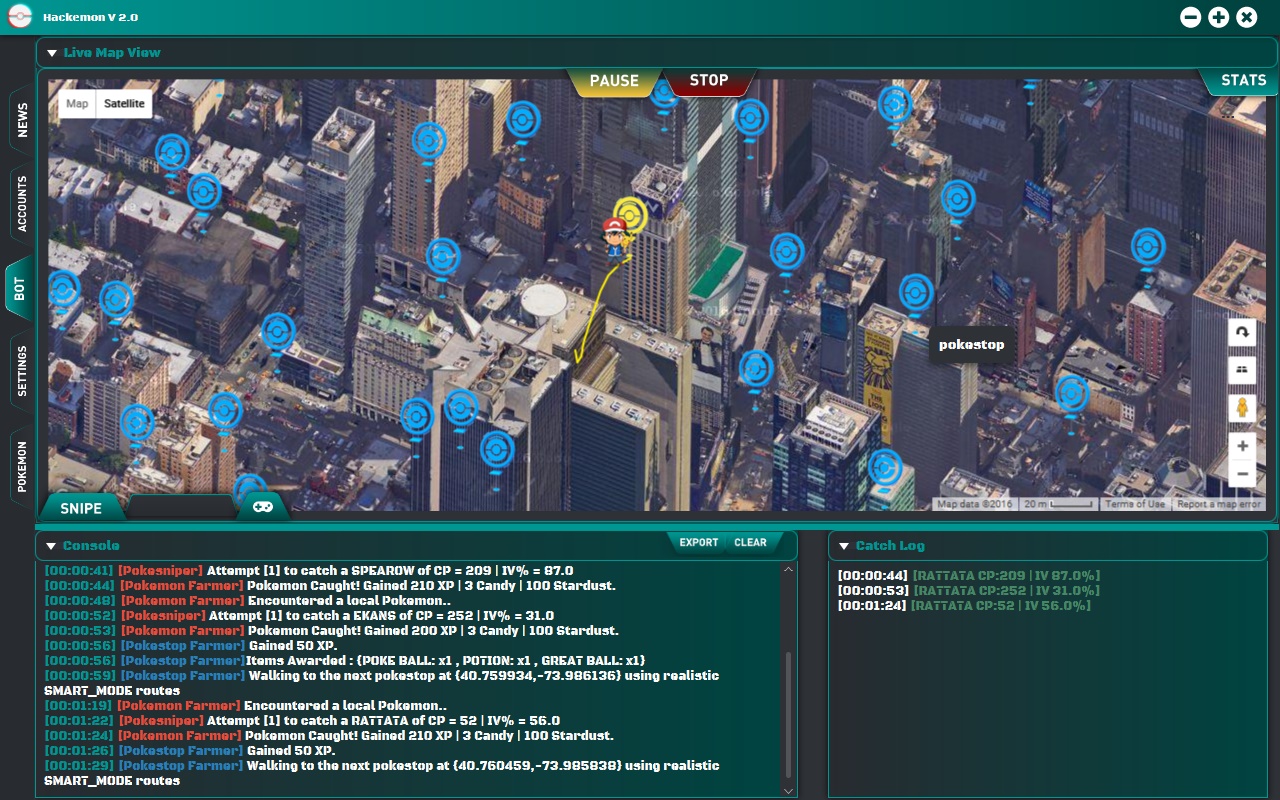Image resolution: width=1280 pixels, height=800 pixels.
Task: Close the Hackemon window
Action: point(1246,17)
